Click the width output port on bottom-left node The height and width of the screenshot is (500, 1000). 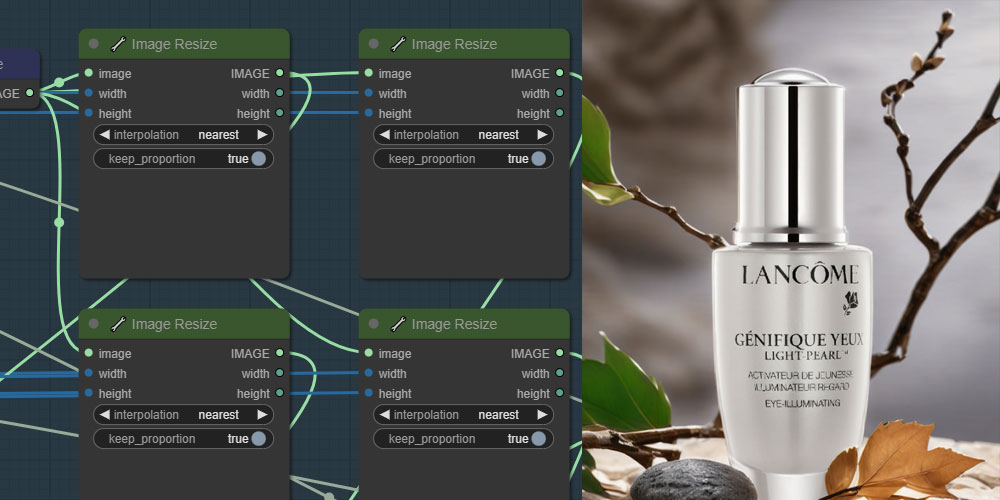coord(279,373)
